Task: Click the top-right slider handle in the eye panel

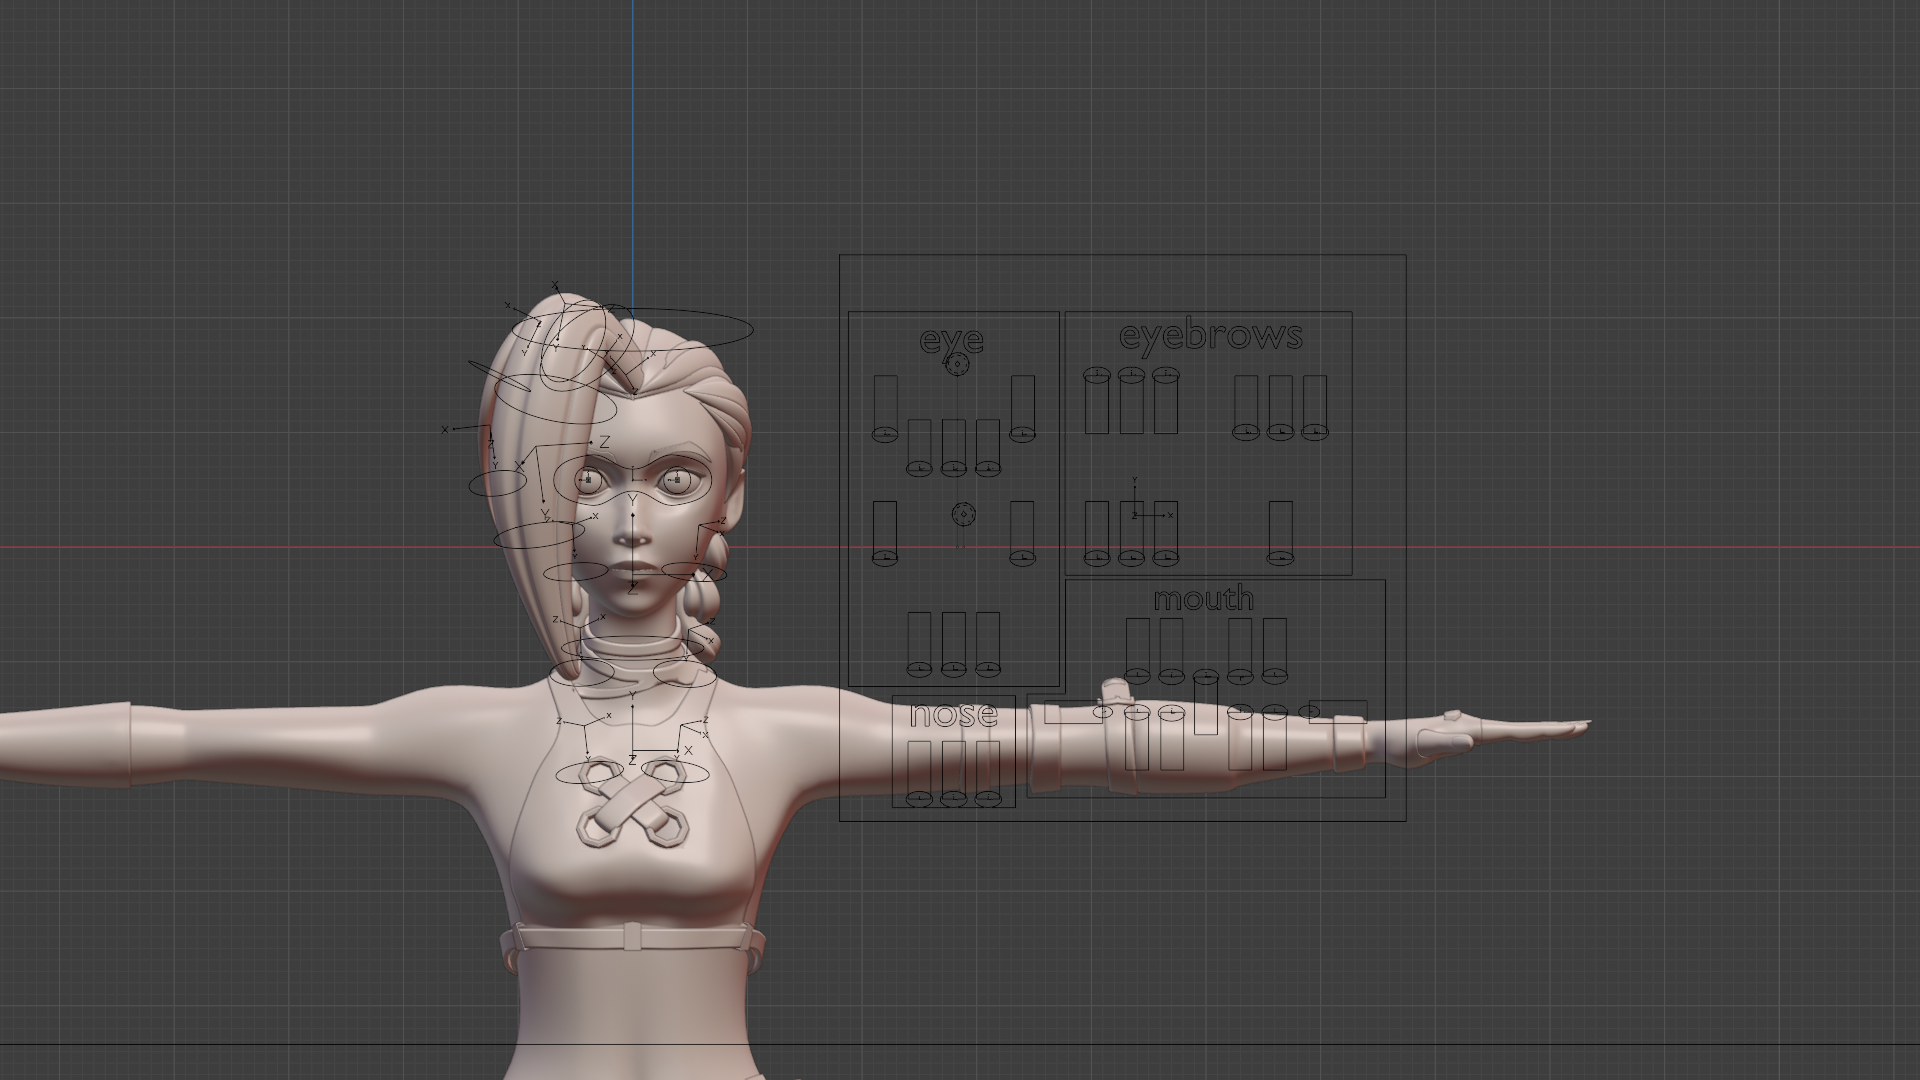Action: click(1022, 434)
